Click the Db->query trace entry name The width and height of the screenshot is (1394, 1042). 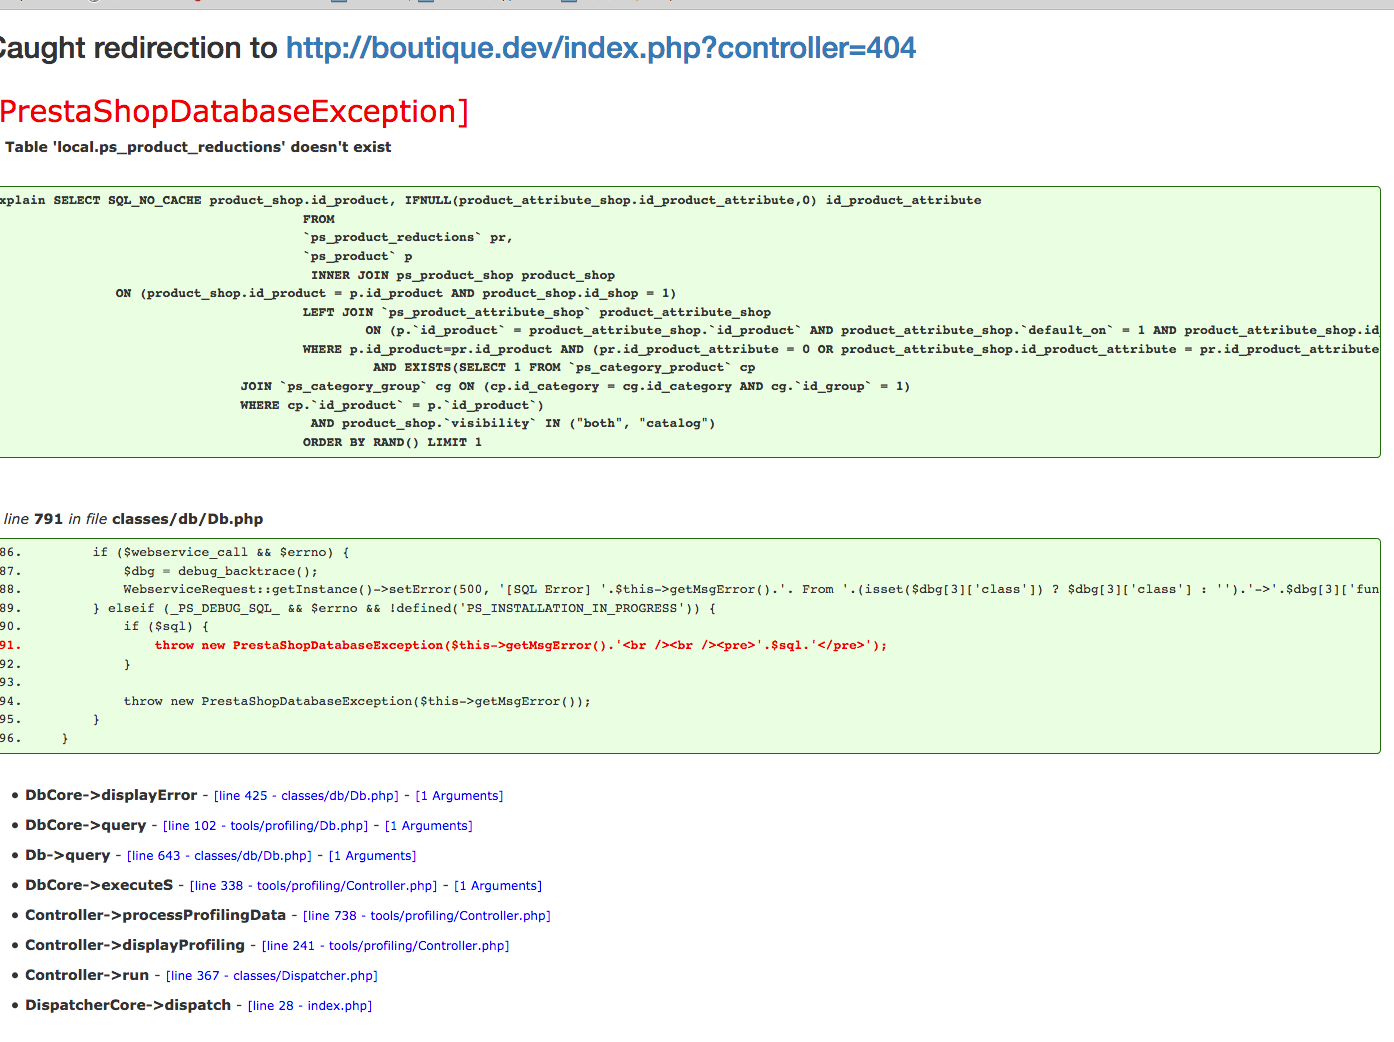pos(67,855)
